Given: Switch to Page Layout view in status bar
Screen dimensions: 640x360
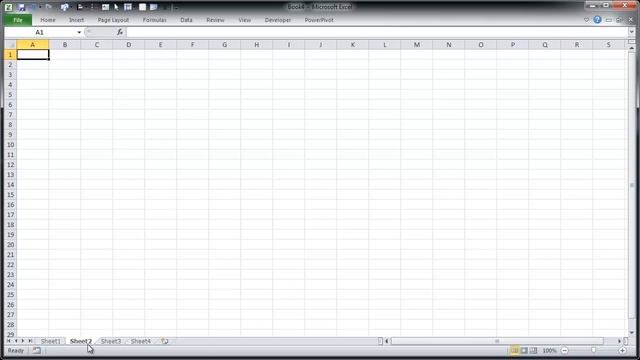Looking at the screenshot, I should (x=524, y=350).
